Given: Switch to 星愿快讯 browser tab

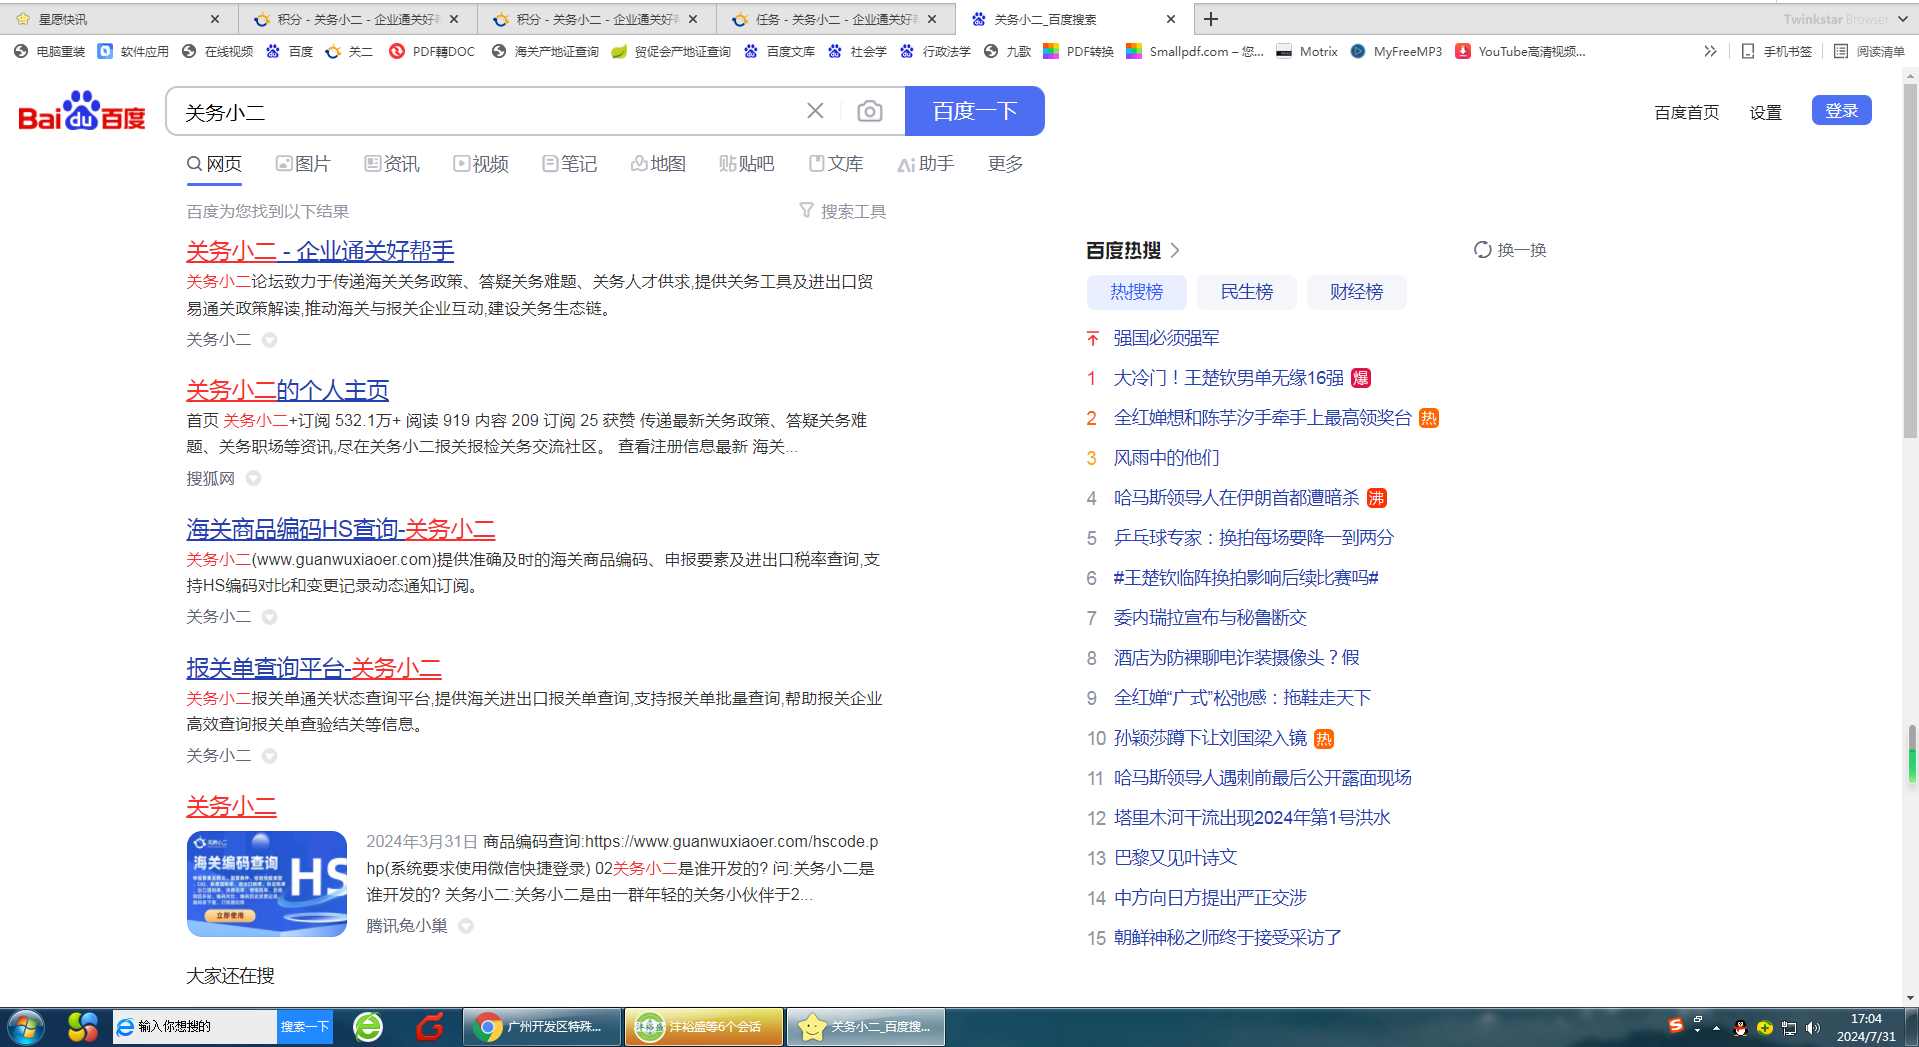Looking at the screenshot, I should click(118, 19).
